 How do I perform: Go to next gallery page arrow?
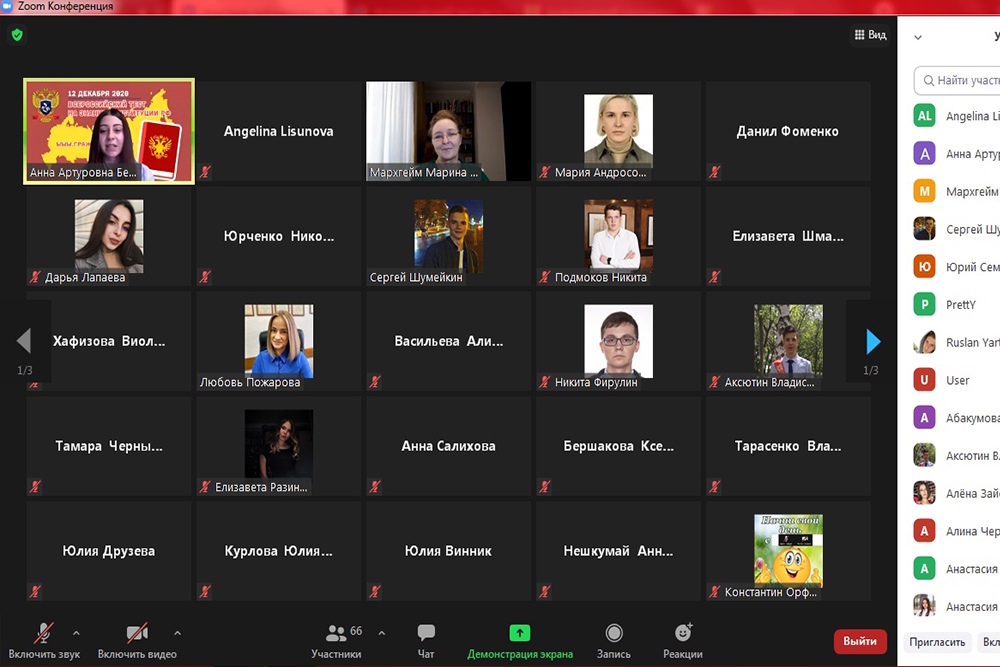[873, 342]
